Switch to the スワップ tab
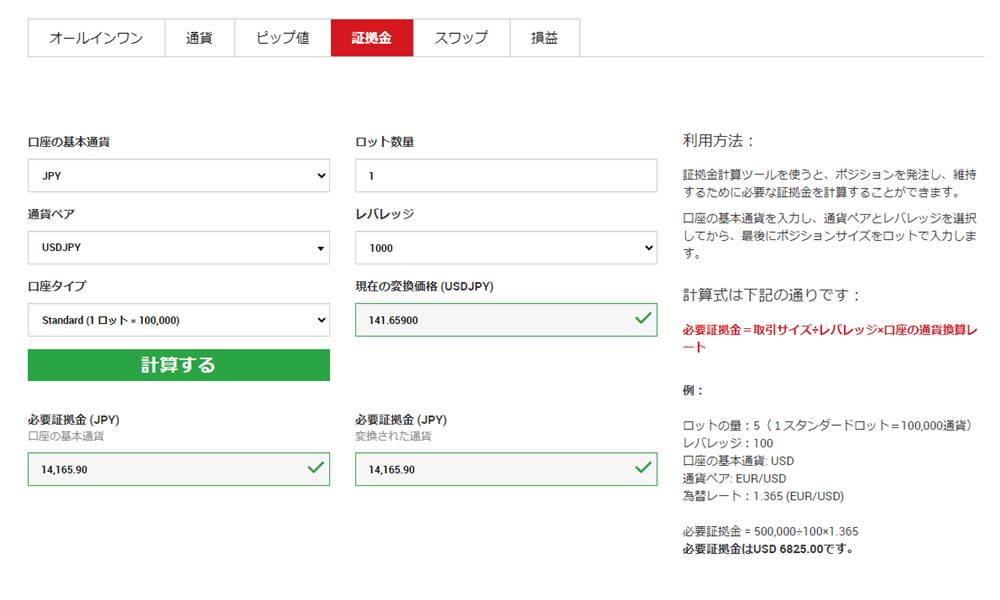Screen dimensions: 1000x600 coord(460,37)
